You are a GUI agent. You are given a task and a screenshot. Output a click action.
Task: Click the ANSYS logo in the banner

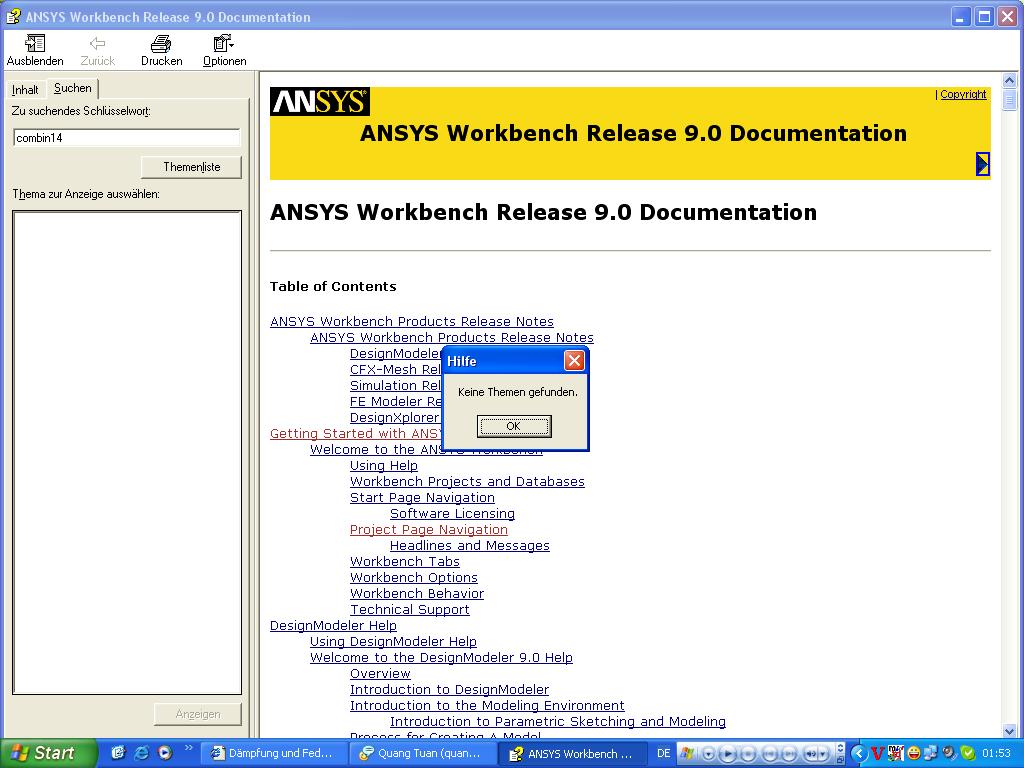(x=320, y=102)
